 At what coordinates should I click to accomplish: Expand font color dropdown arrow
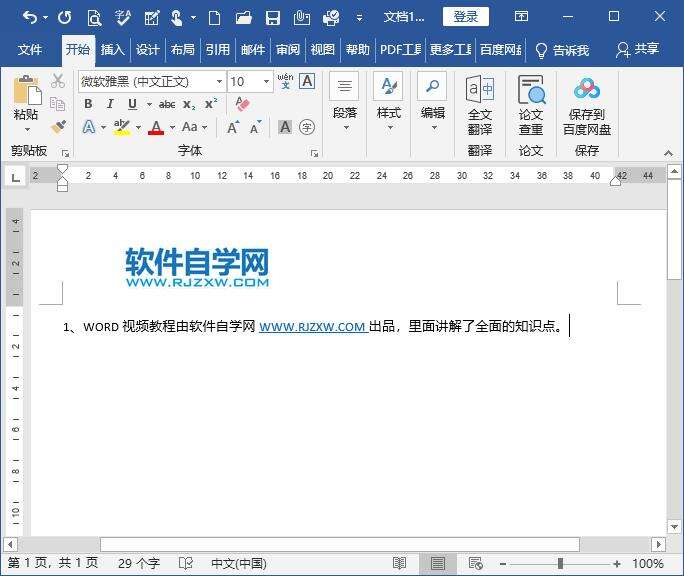(x=172, y=127)
